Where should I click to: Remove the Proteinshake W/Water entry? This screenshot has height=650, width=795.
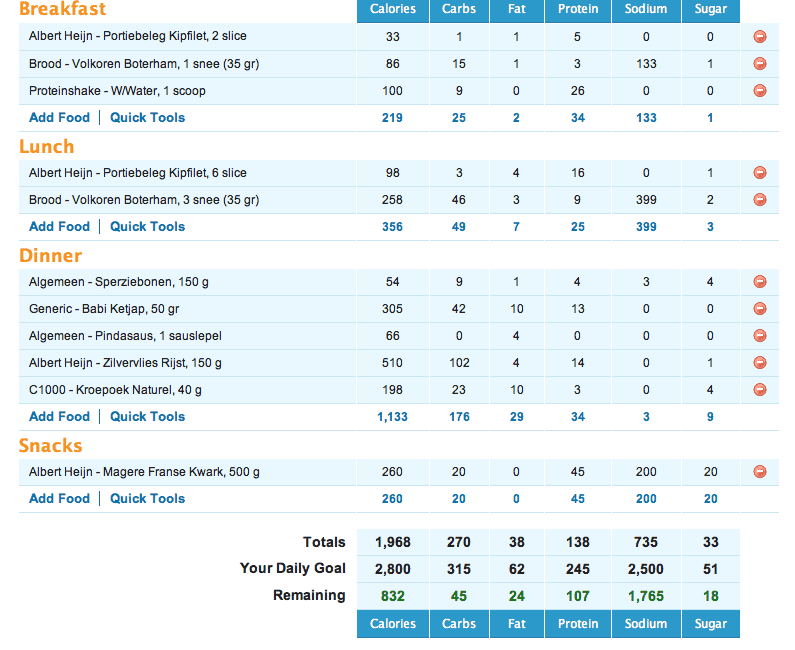[x=760, y=91]
